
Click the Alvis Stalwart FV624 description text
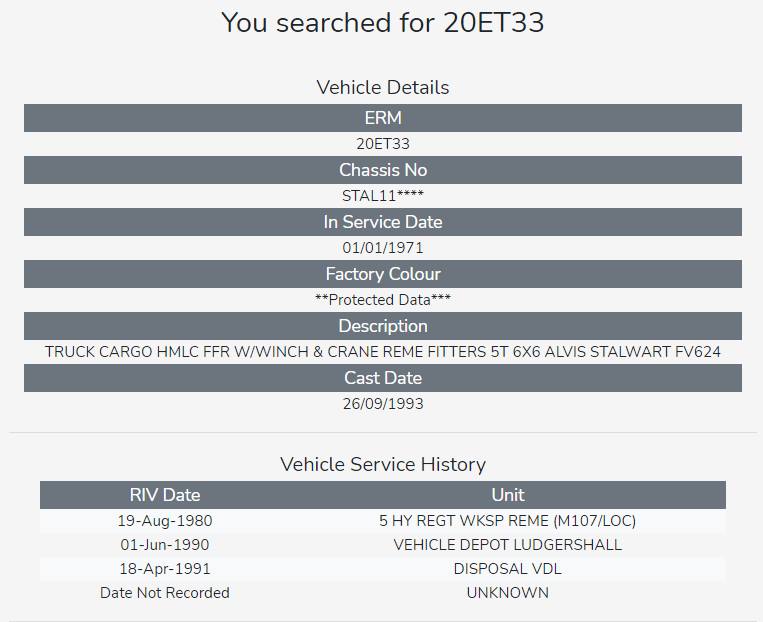coord(382,352)
